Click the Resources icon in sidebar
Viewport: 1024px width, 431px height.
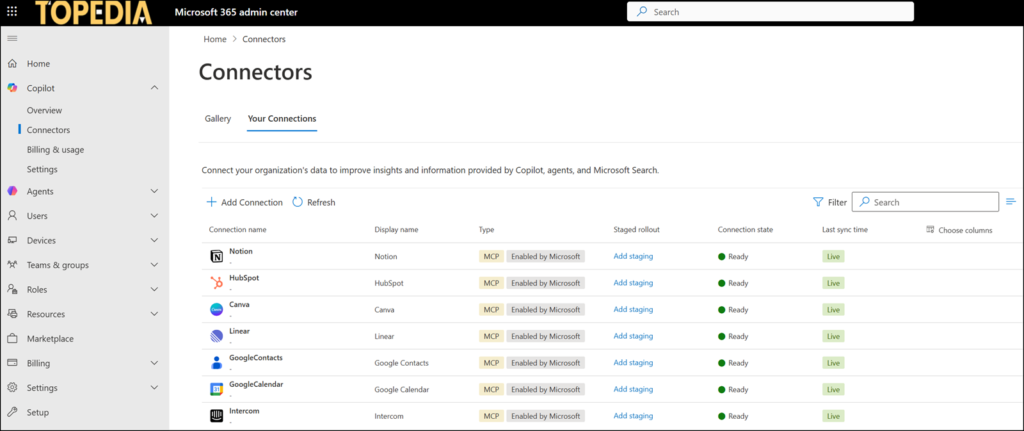click(12, 314)
